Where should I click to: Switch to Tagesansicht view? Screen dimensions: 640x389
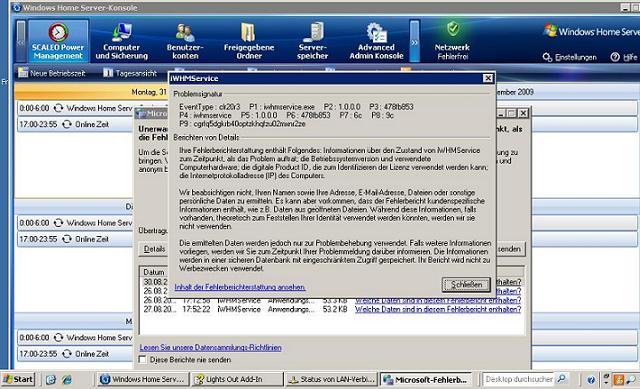click(130, 73)
